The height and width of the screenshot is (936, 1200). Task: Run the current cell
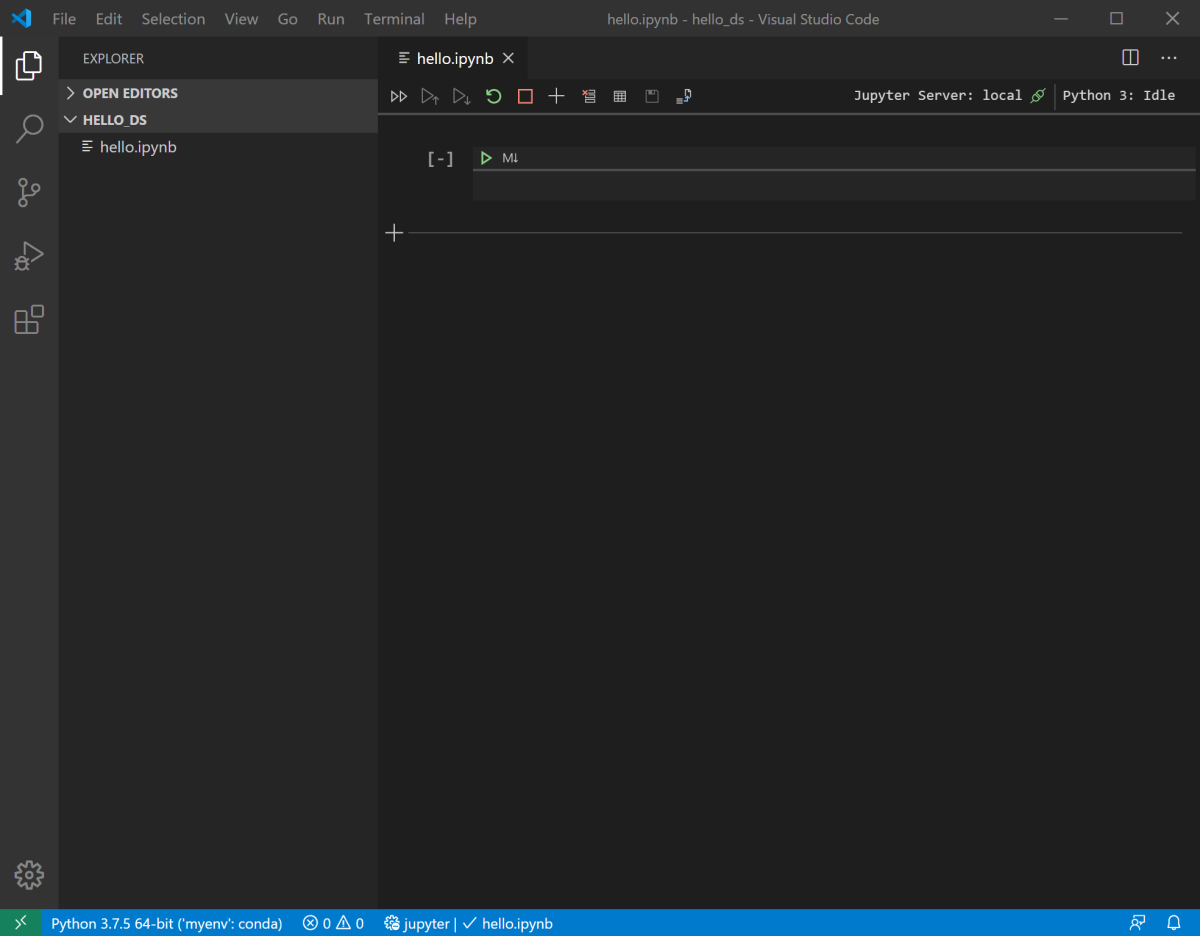486,157
